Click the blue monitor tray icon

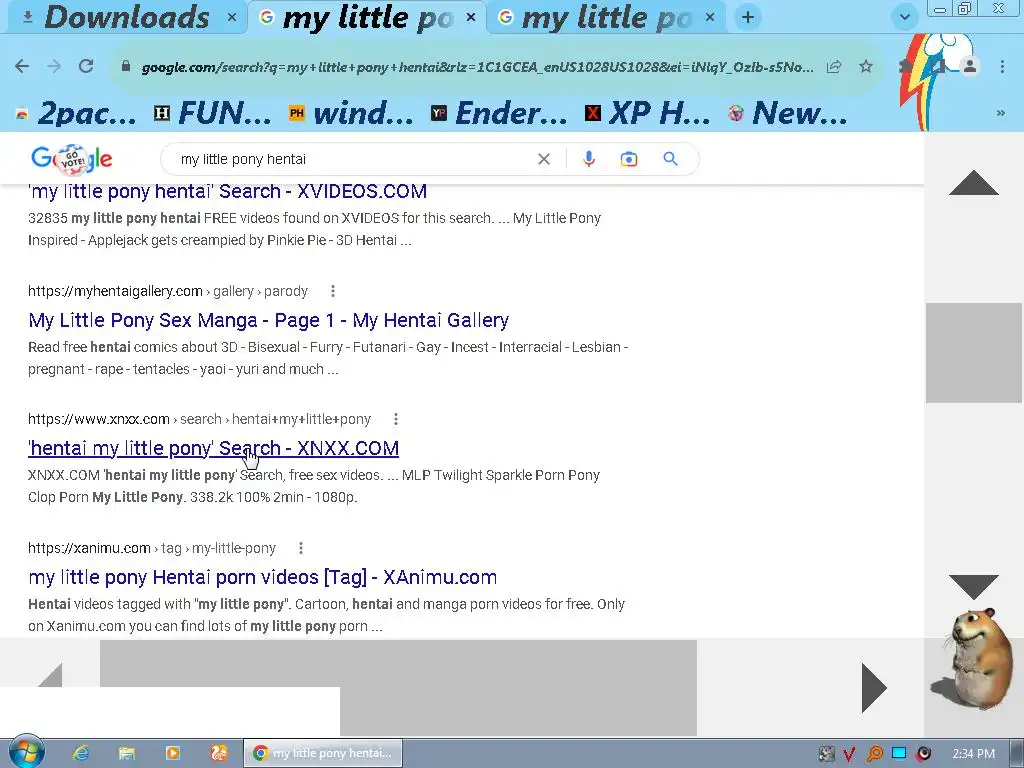pos(899,753)
